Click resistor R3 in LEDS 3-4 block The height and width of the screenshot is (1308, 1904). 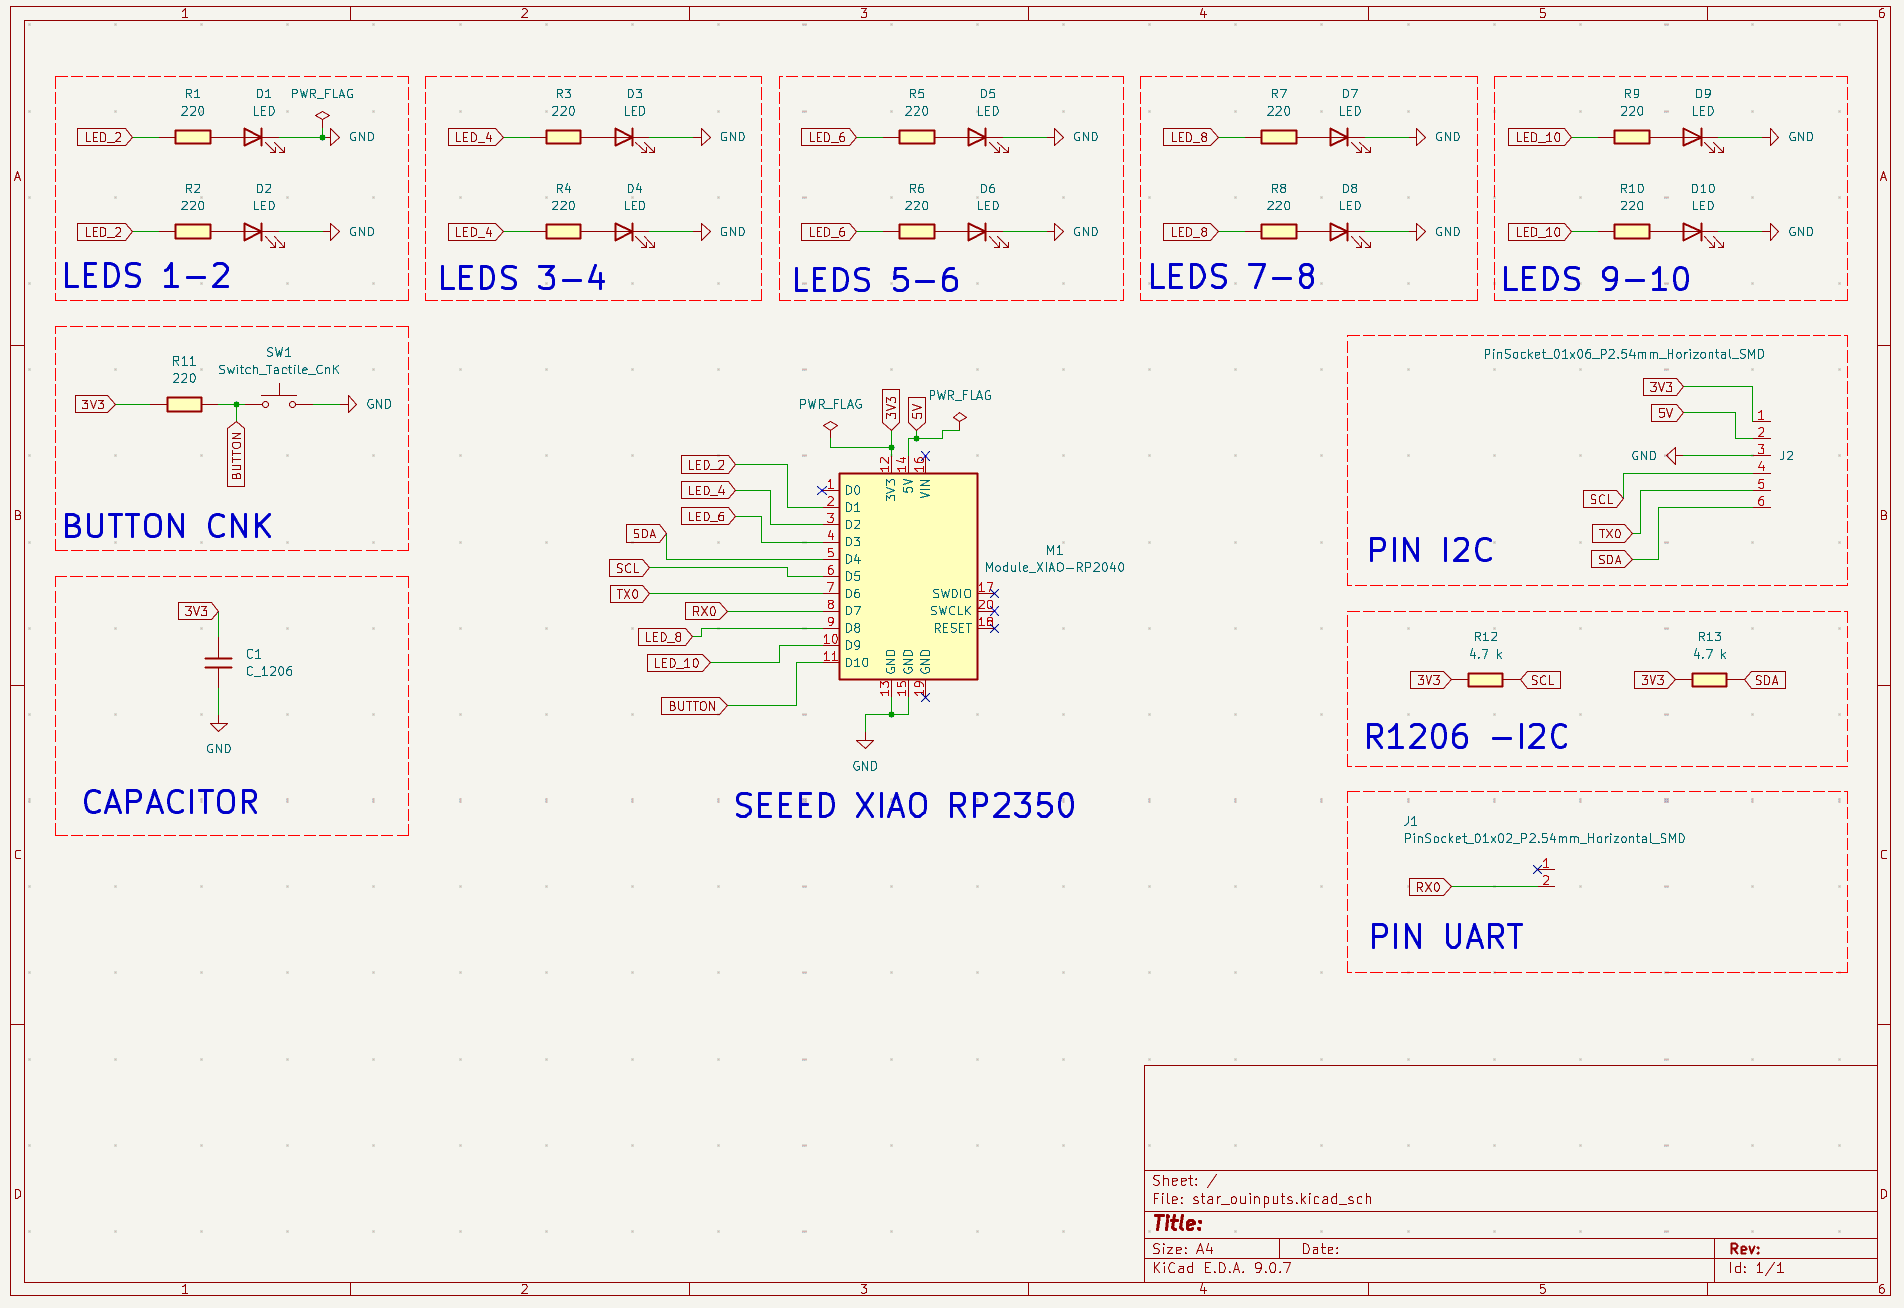click(563, 137)
